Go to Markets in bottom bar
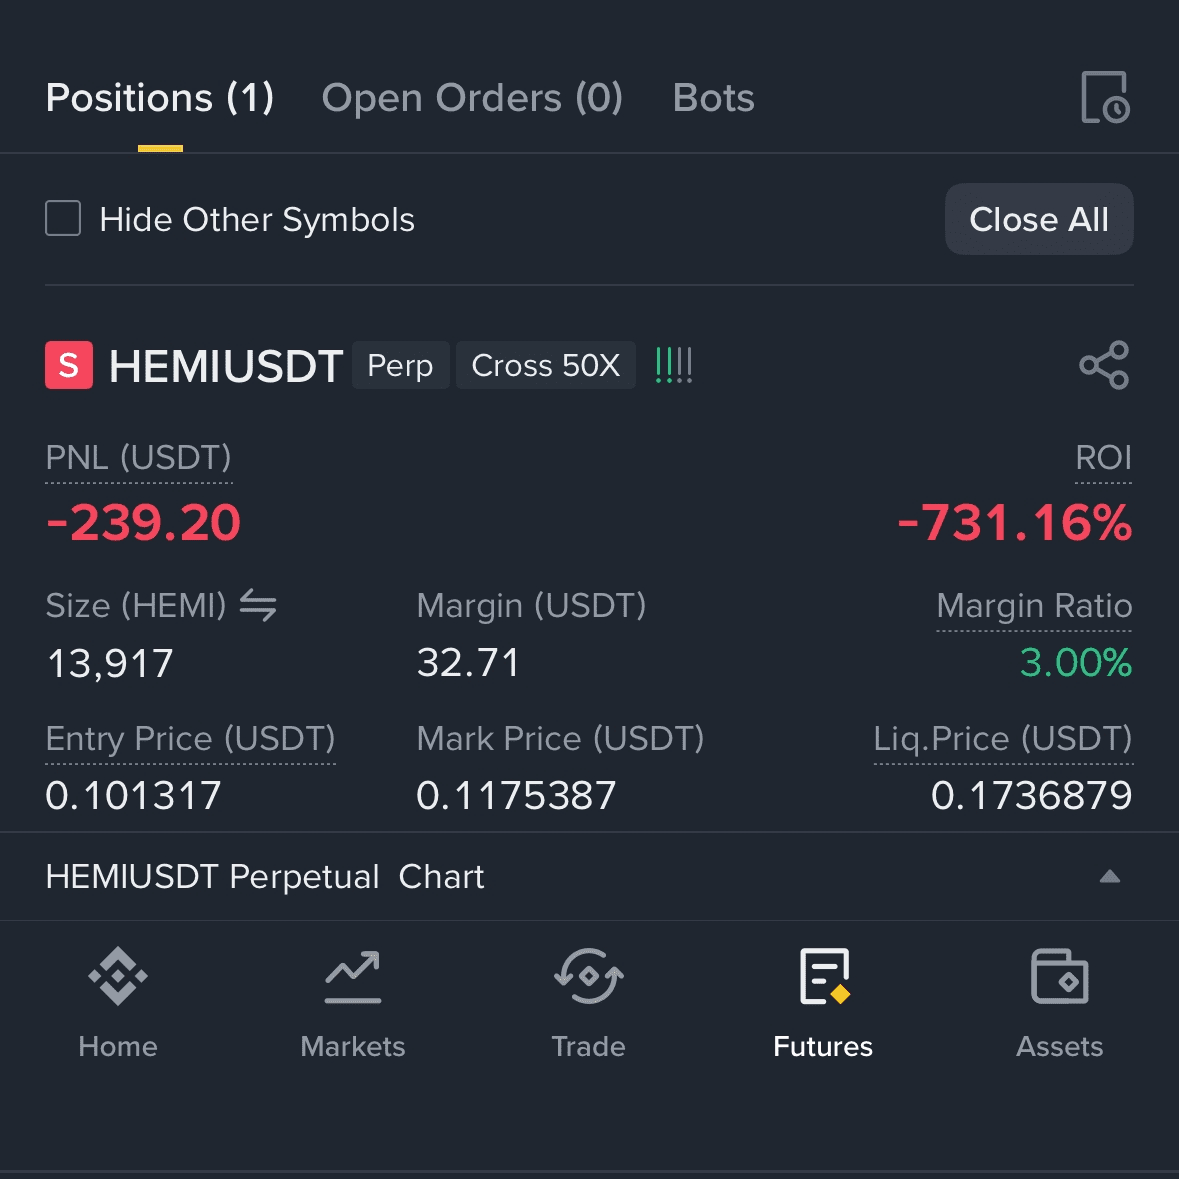1179x1179 pixels. click(x=353, y=1046)
